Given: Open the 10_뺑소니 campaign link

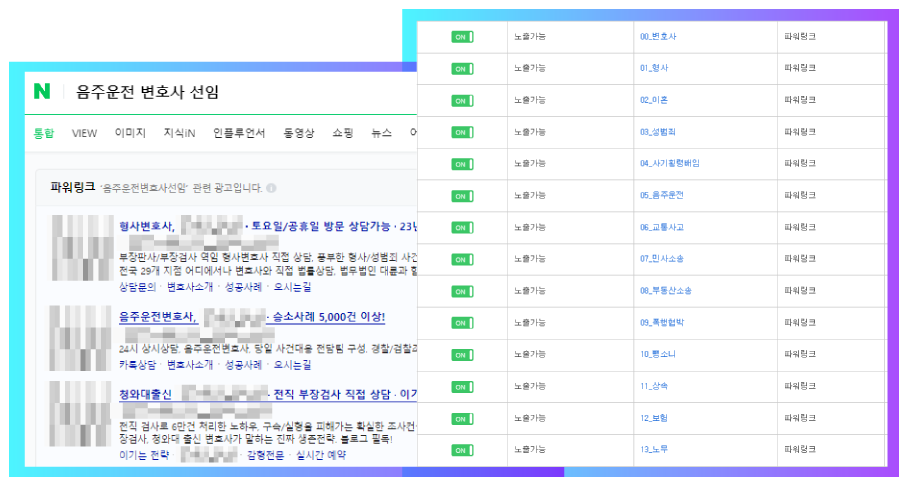Looking at the screenshot, I should pos(657,354).
